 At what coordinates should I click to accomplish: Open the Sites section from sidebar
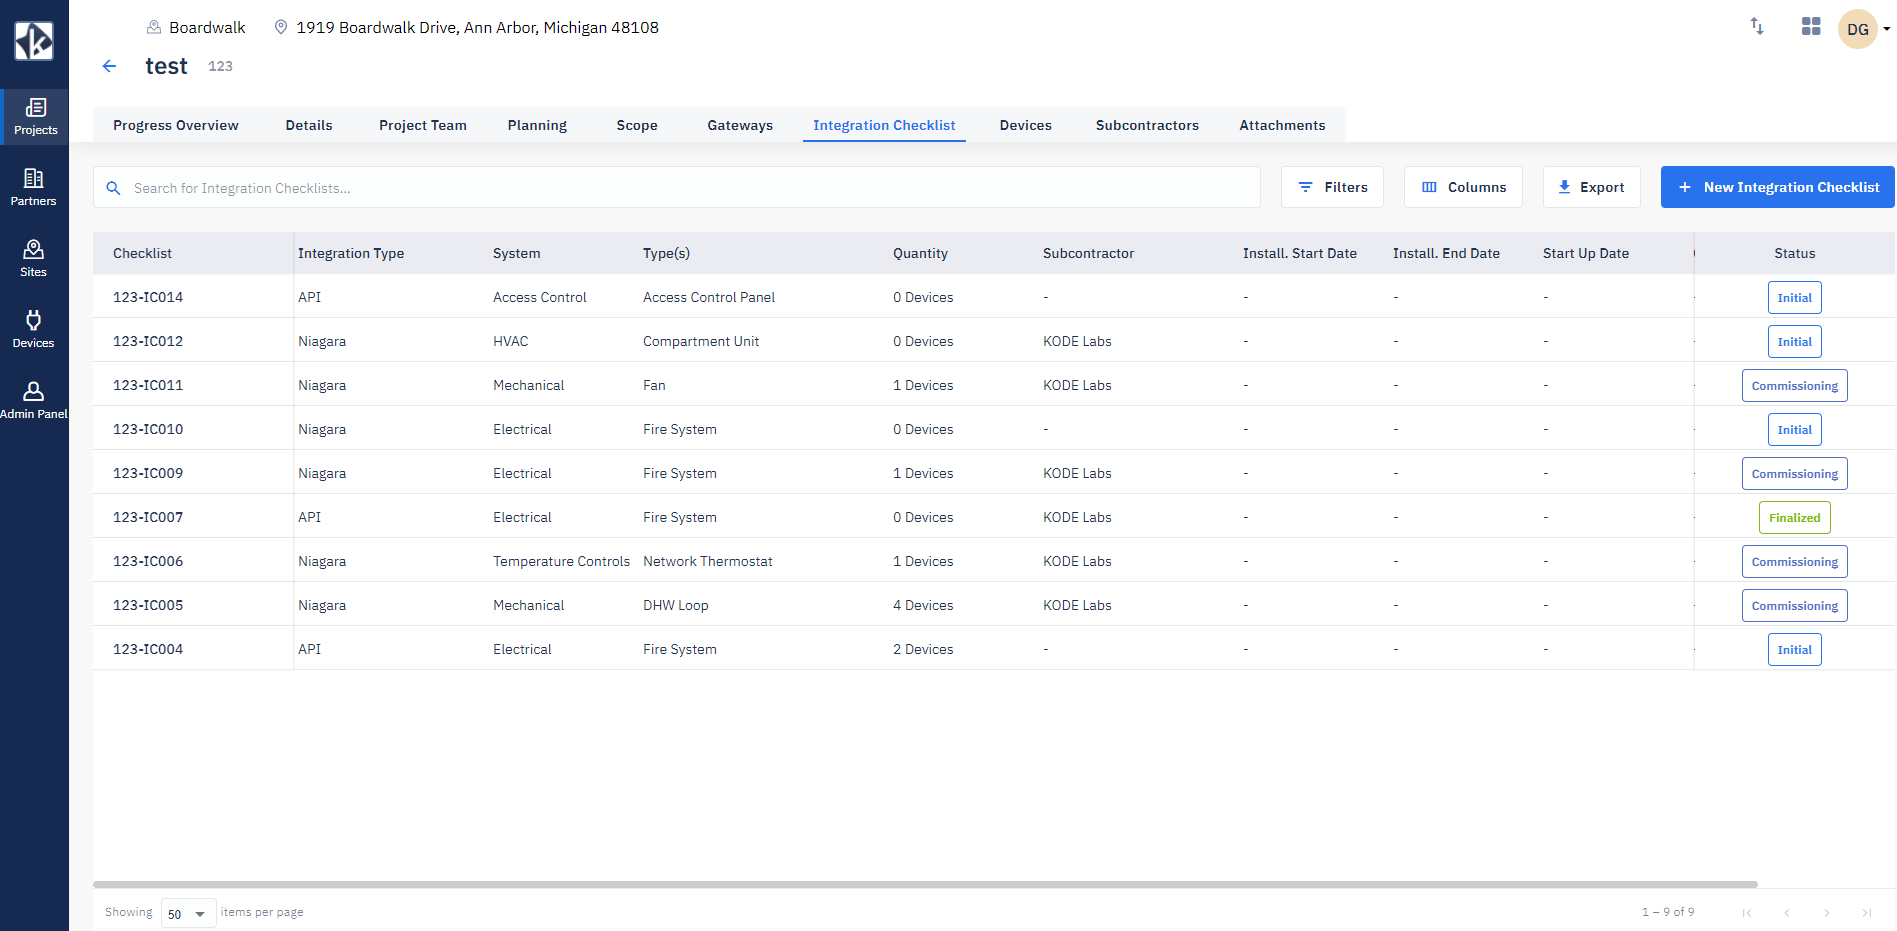pos(35,257)
